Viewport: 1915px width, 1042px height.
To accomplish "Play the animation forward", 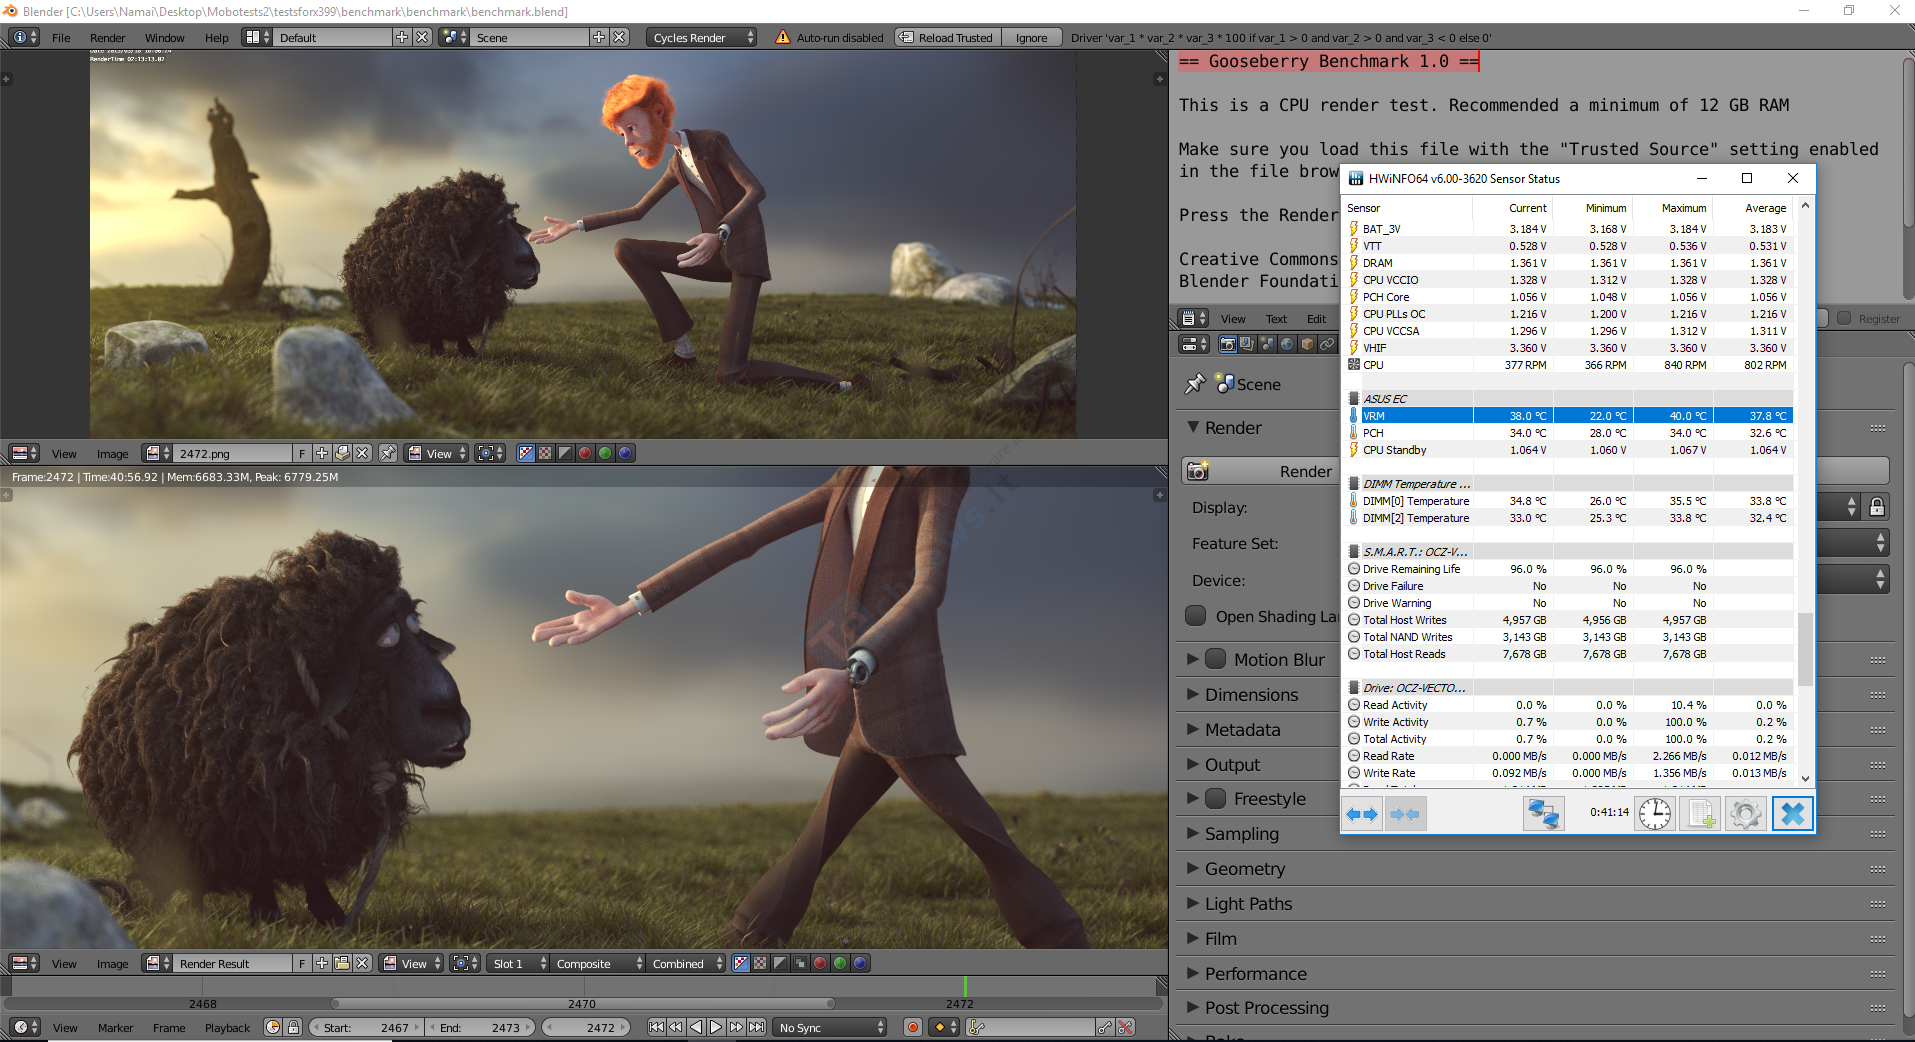I will (716, 1027).
